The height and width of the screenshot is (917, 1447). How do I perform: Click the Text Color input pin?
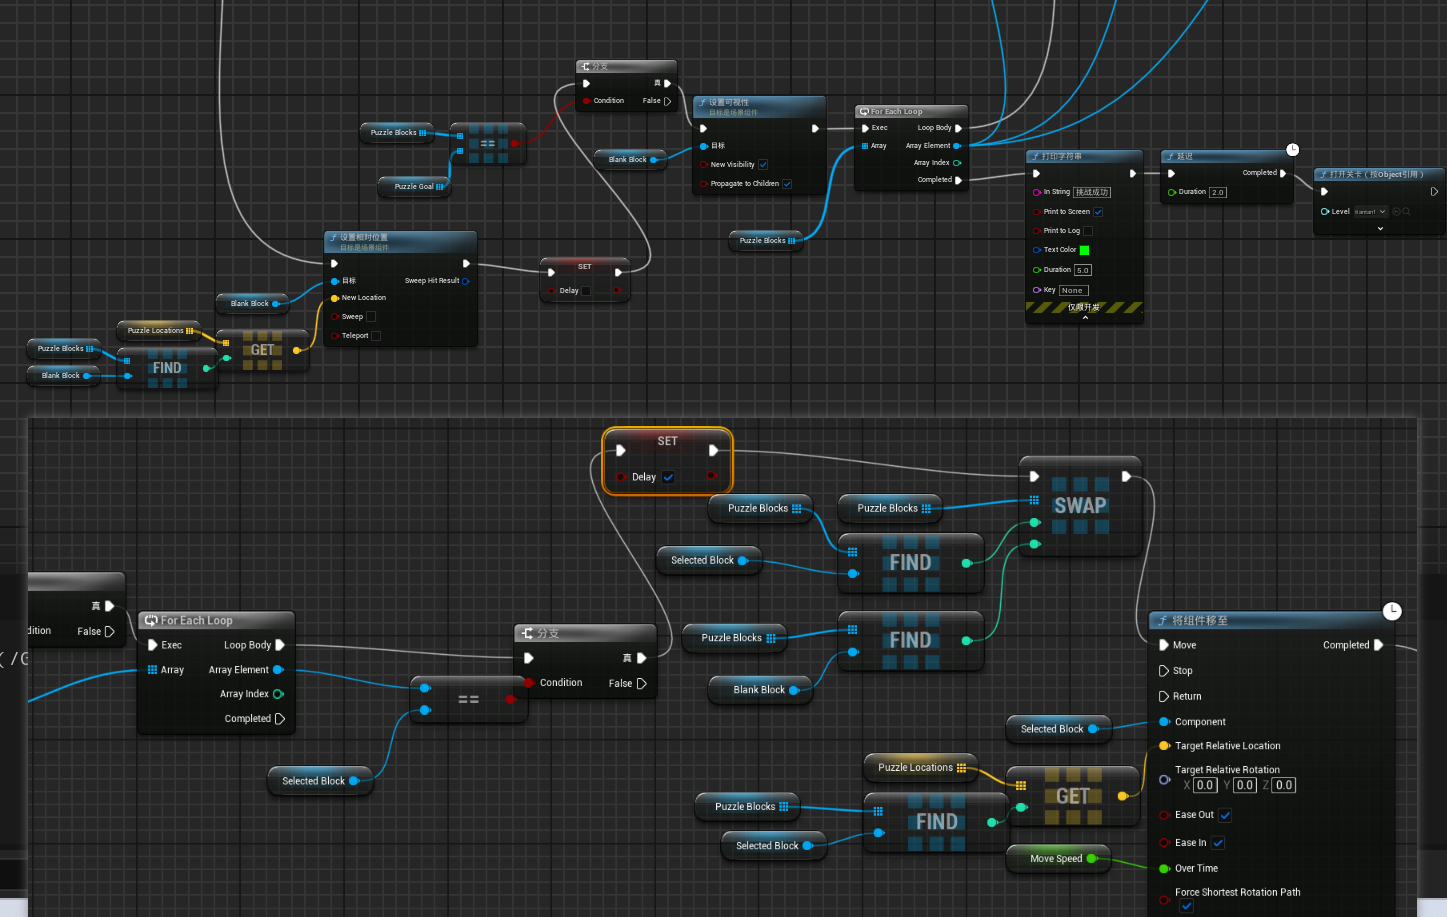(x=1037, y=250)
